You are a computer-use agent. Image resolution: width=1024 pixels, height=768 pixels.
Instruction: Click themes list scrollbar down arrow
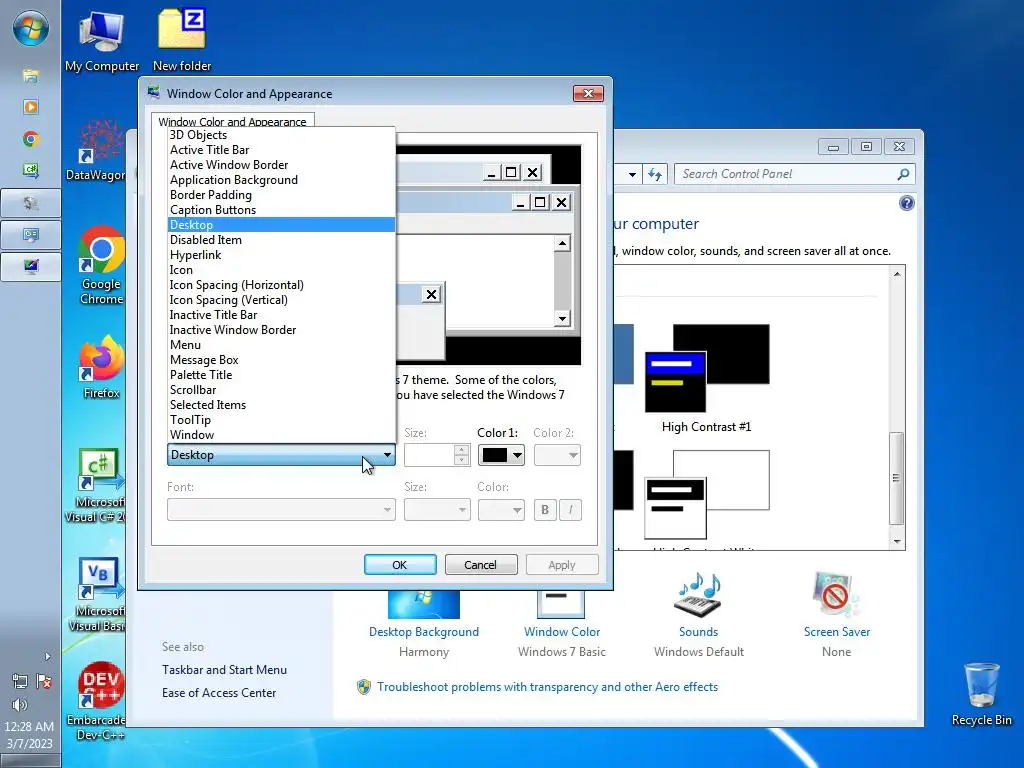coord(897,541)
